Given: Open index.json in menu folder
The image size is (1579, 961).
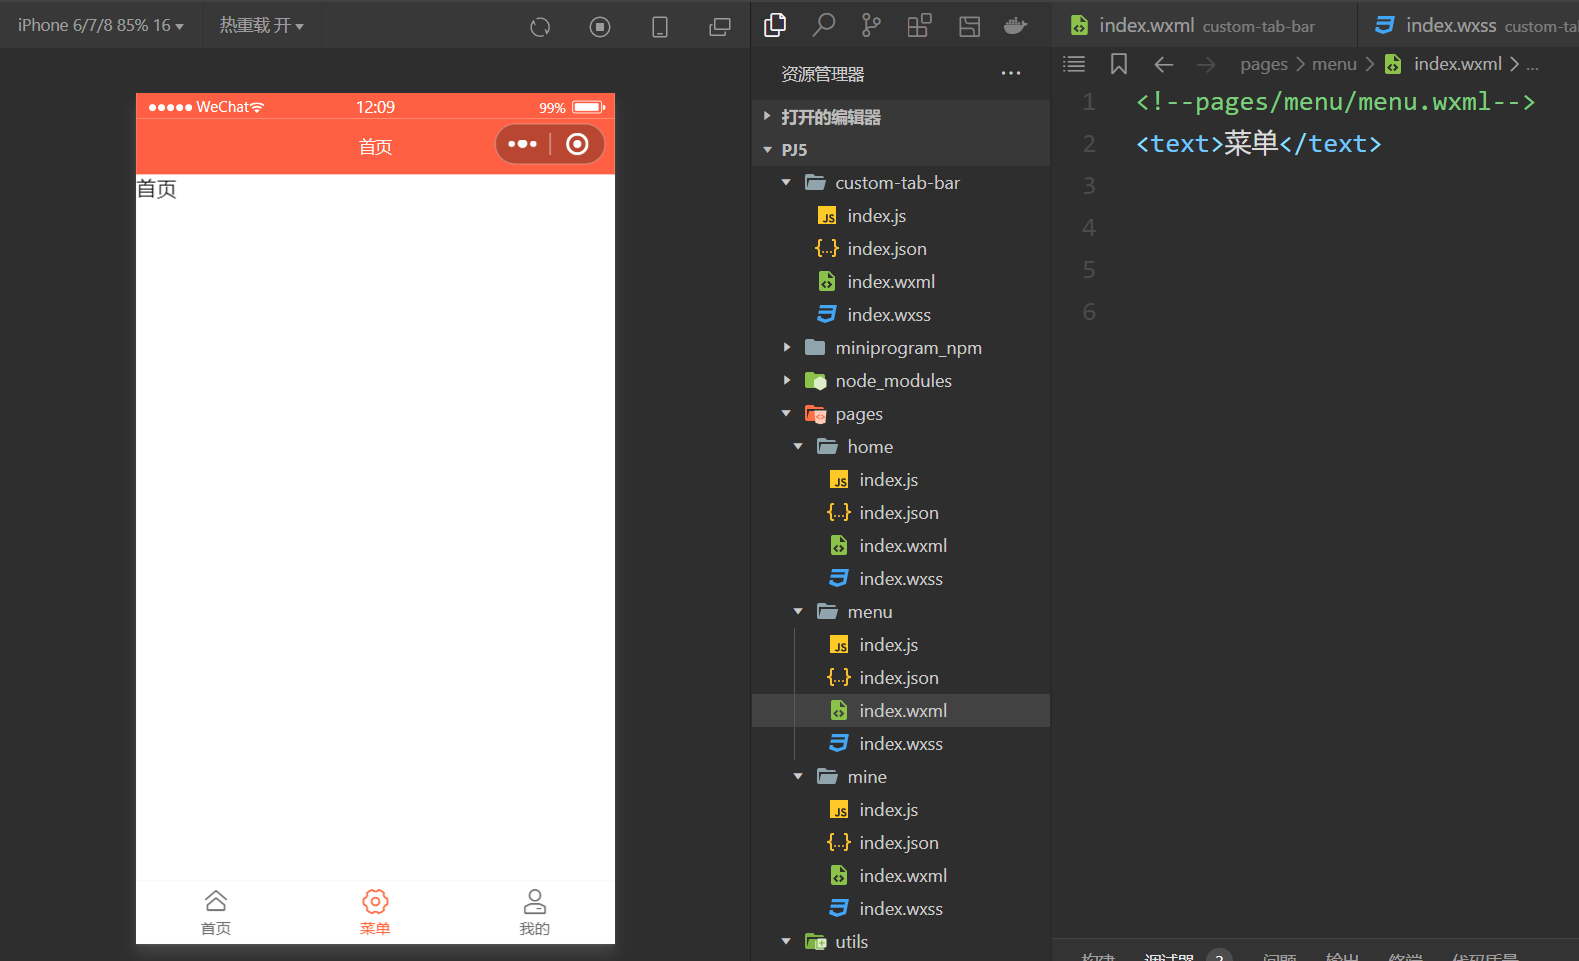Looking at the screenshot, I should pos(900,678).
